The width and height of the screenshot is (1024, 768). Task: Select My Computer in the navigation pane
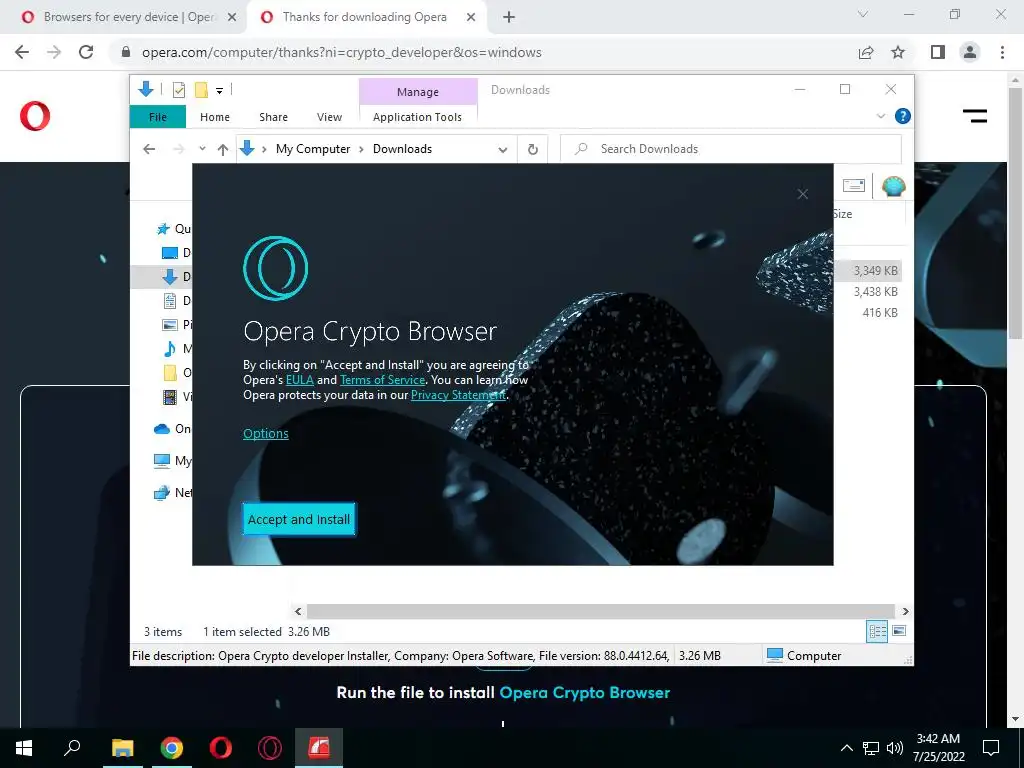tap(172, 461)
